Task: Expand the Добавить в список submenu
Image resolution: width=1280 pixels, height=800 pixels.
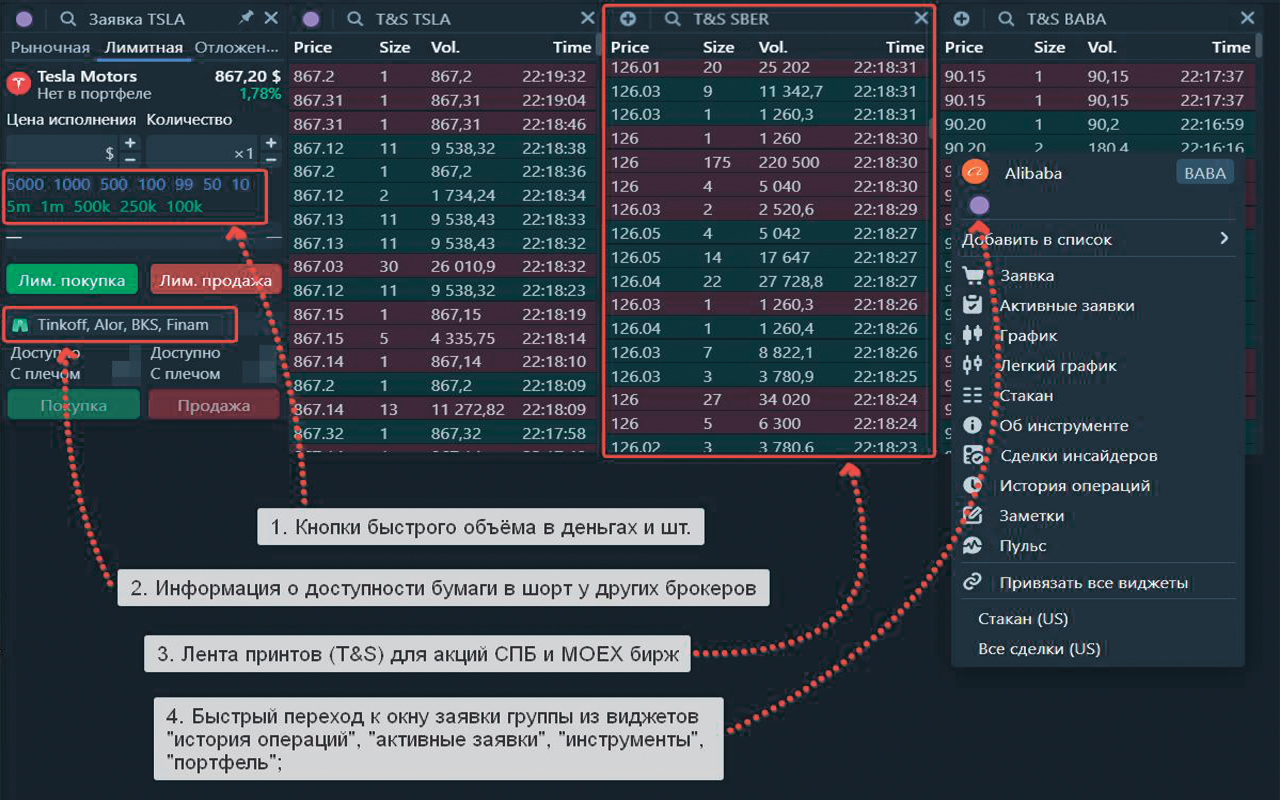Action: pyautogui.click(x=1223, y=239)
